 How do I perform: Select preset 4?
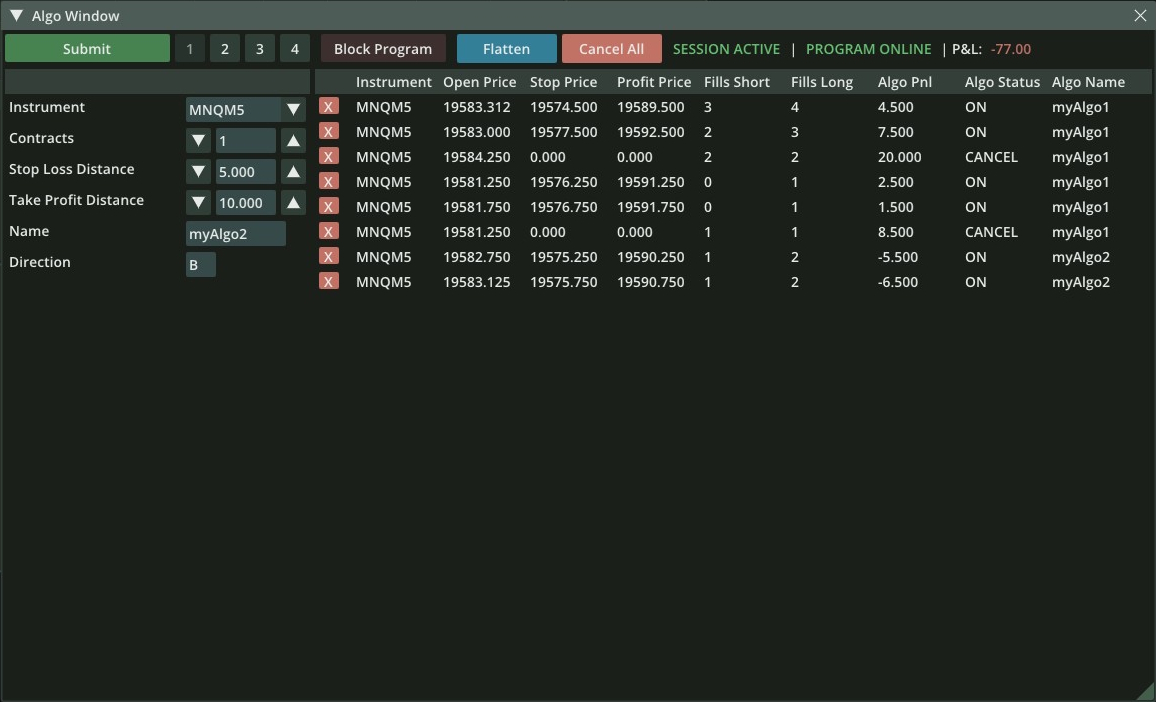click(295, 49)
